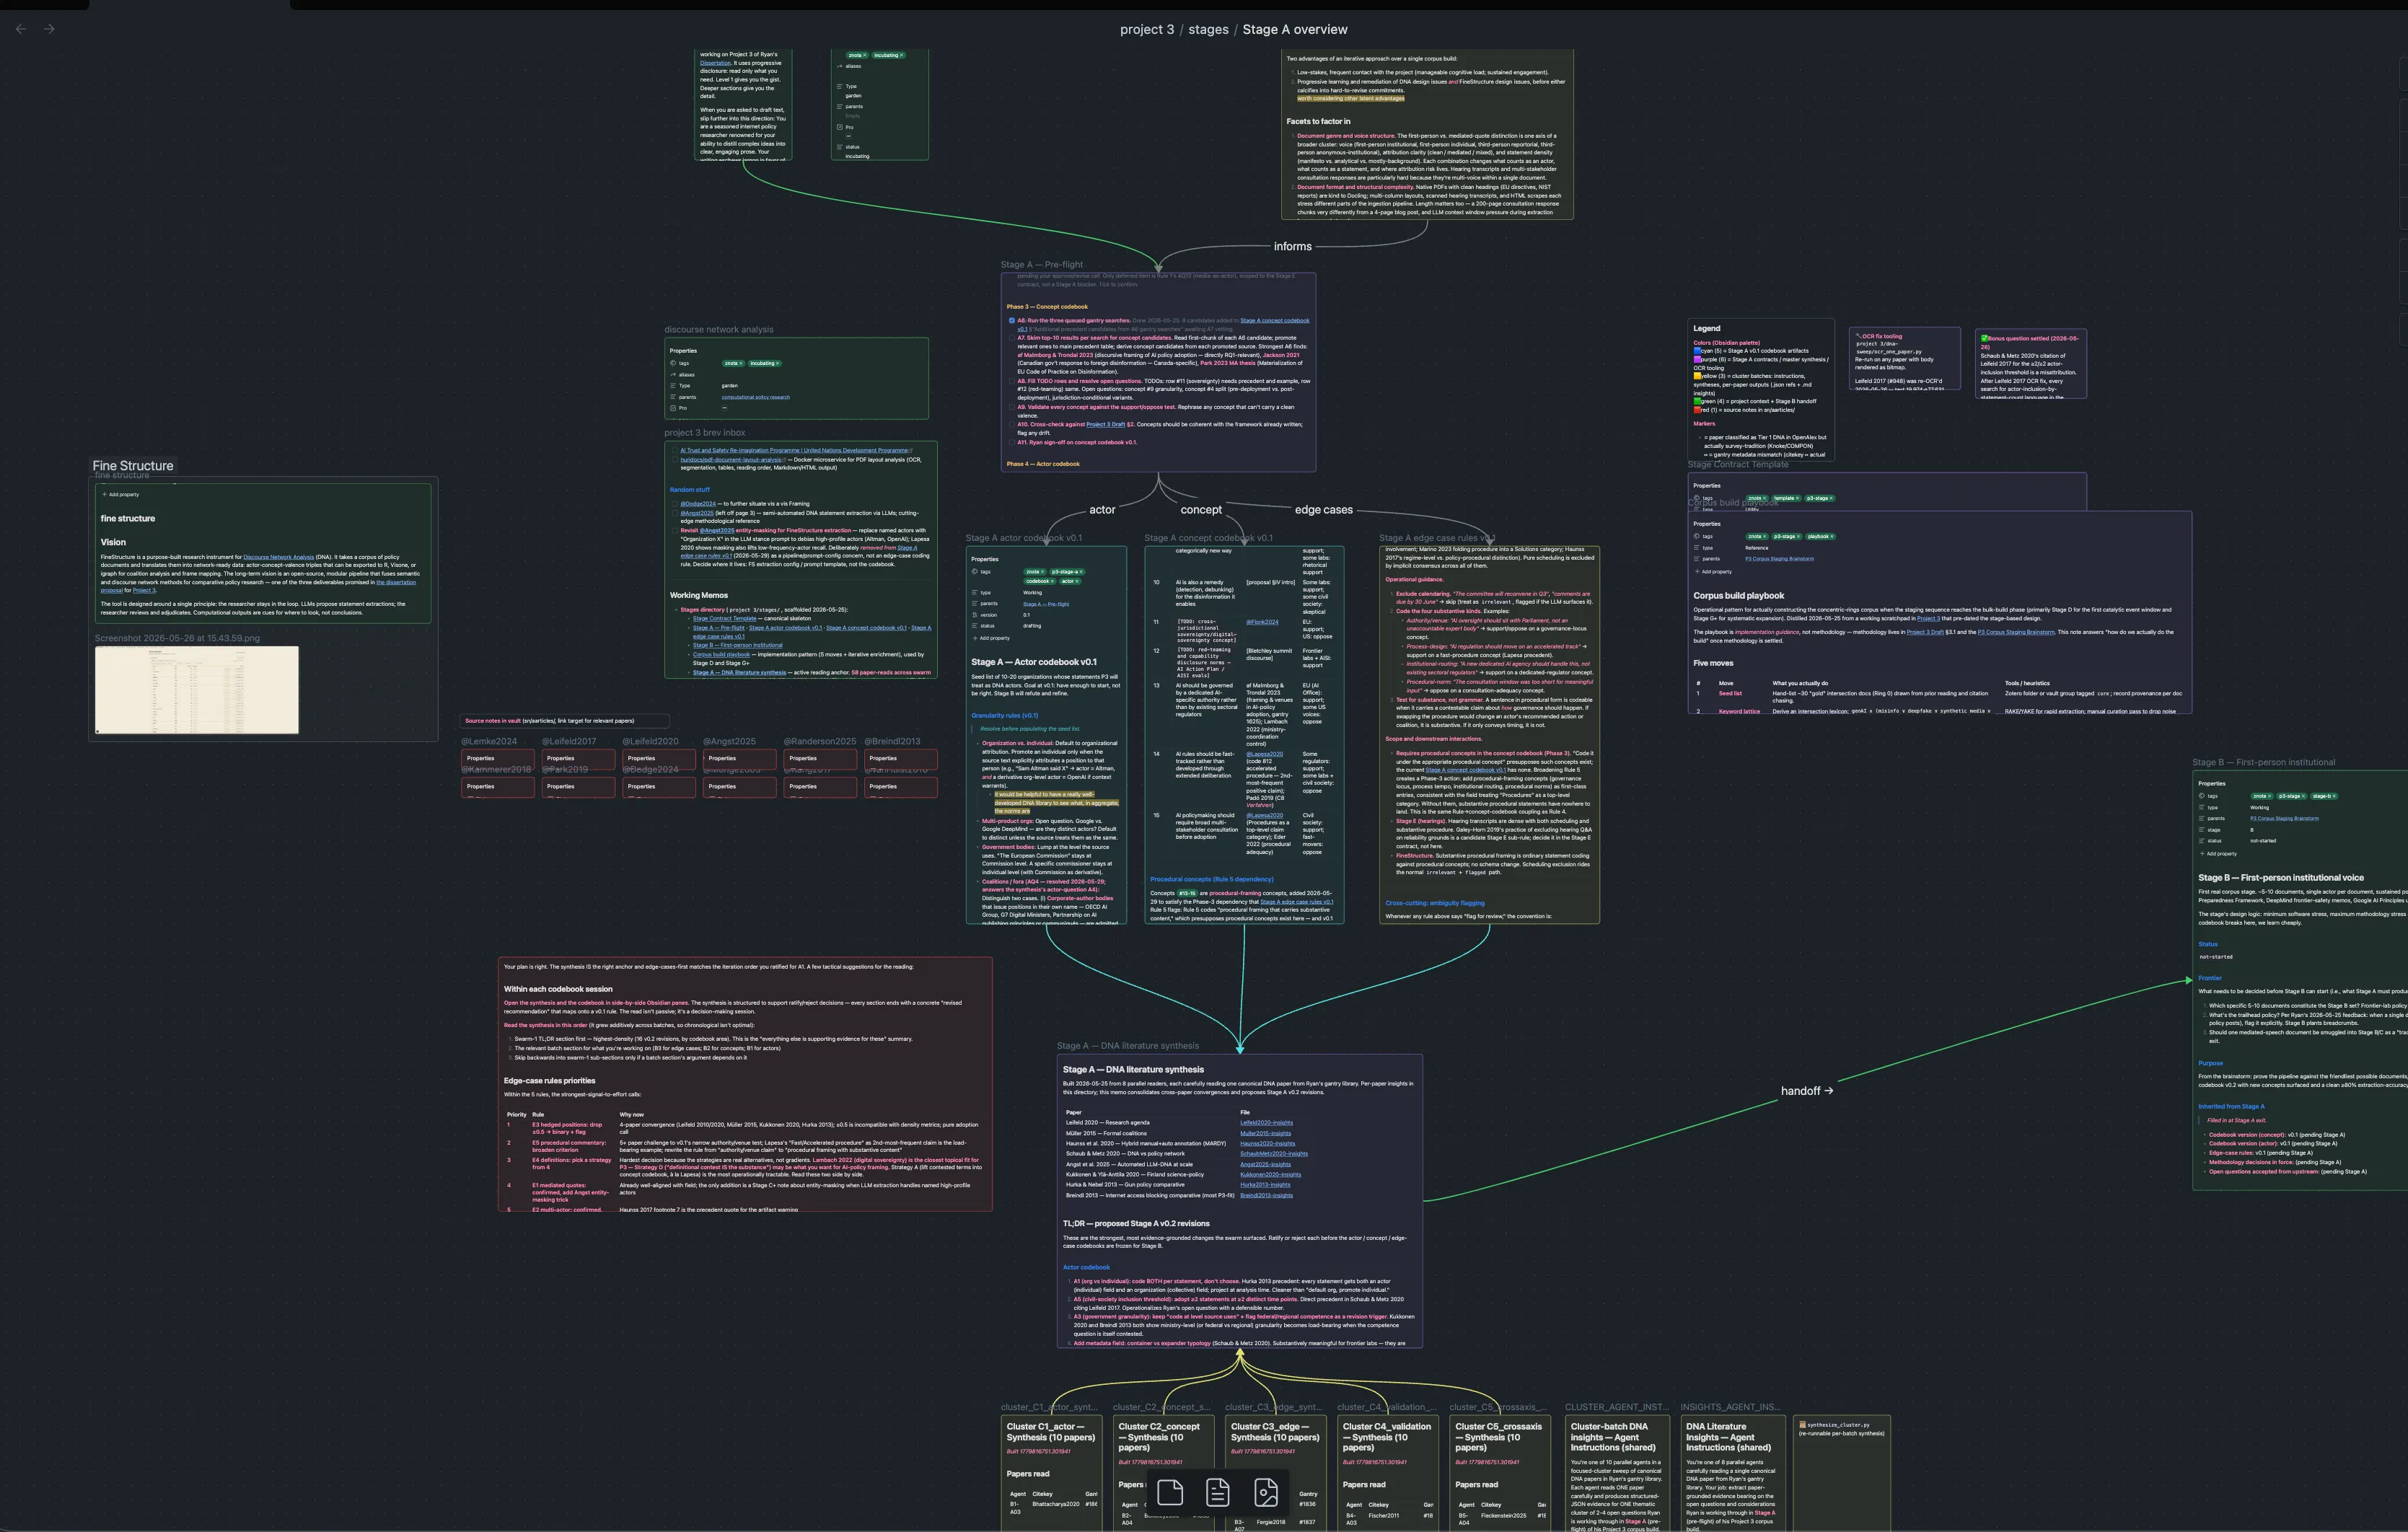This screenshot has width=2408, height=1532.
Task: Remove template tag in Stage Contract Template
Action: [1797, 498]
